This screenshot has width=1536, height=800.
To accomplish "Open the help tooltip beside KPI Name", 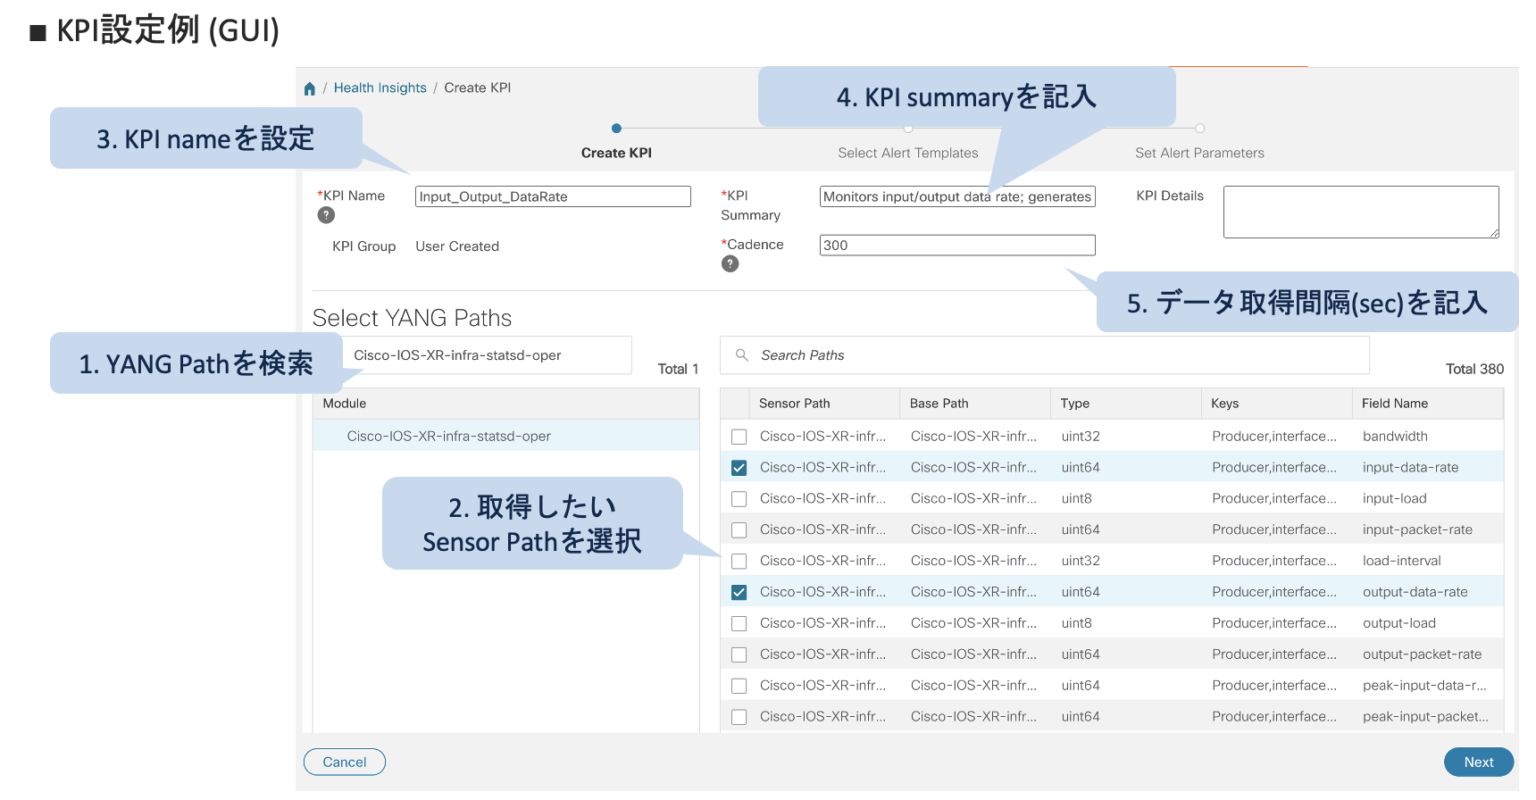I will click(326, 215).
